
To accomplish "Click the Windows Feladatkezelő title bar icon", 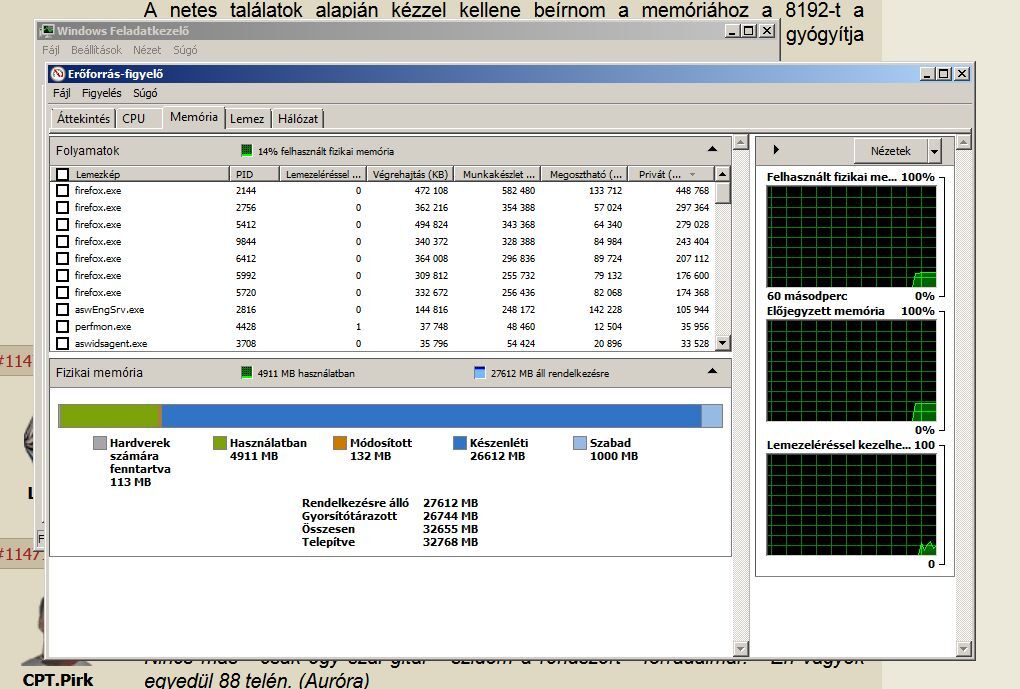I will [x=46, y=31].
